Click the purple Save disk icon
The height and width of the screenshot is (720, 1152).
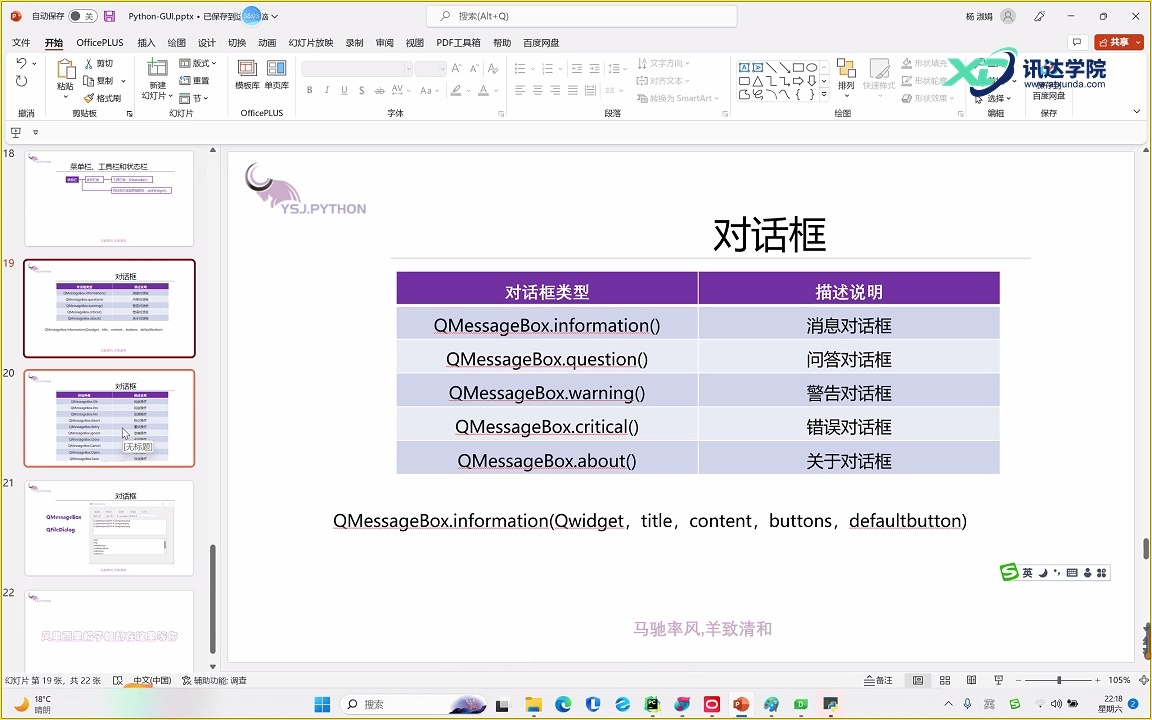(109, 16)
